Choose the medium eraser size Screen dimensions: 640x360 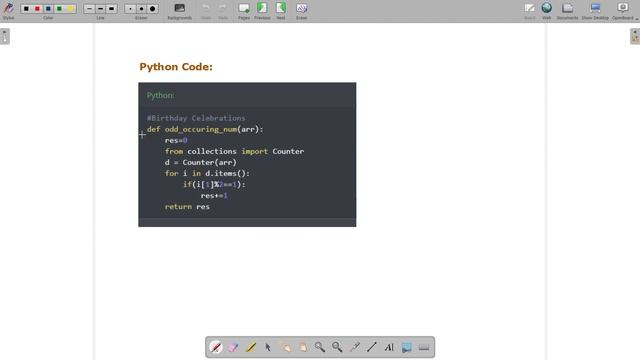click(141, 9)
